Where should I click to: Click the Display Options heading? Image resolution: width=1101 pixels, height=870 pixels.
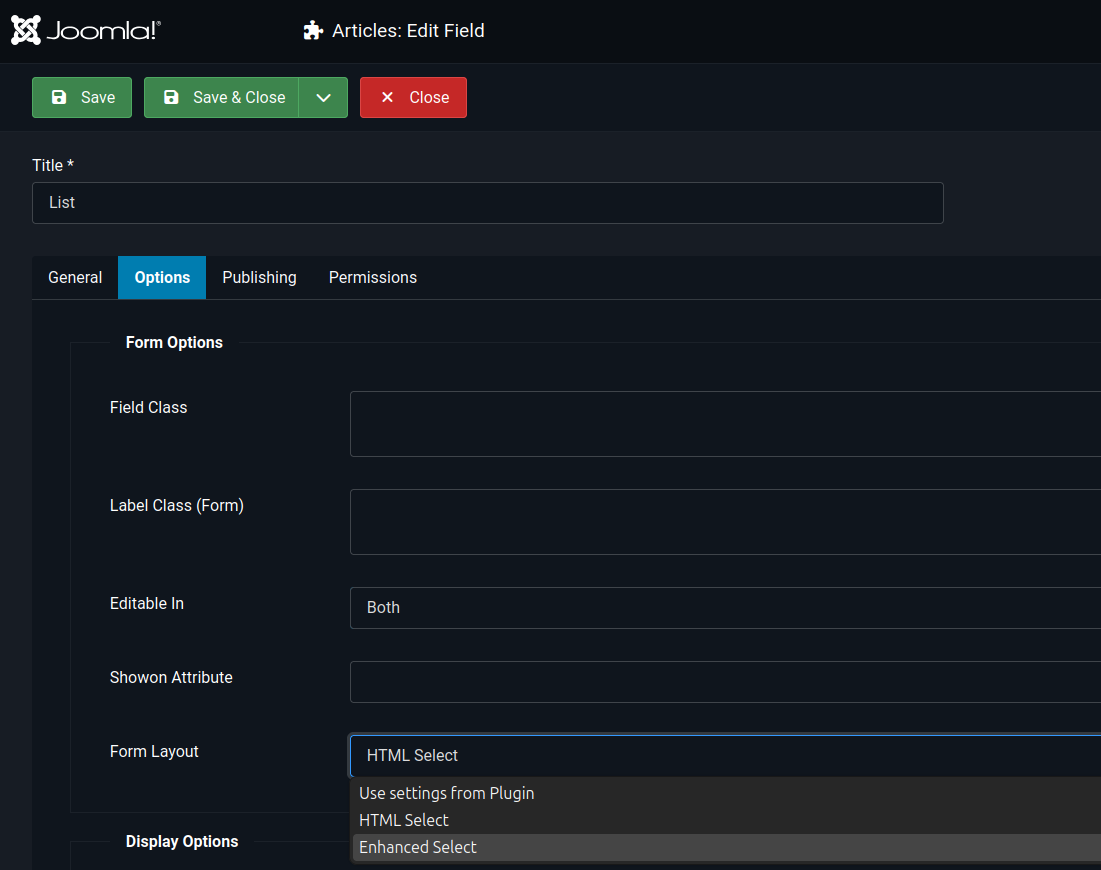tap(182, 841)
